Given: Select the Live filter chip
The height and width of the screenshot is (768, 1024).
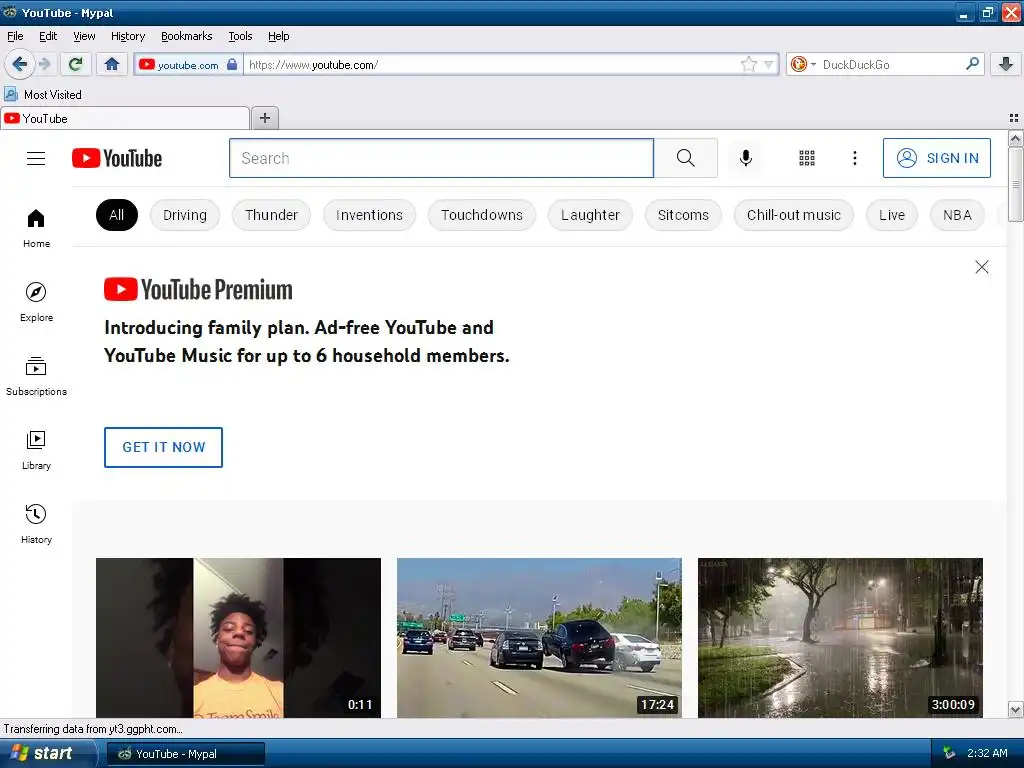Looking at the screenshot, I should pyautogui.click(x=891, y=215).
